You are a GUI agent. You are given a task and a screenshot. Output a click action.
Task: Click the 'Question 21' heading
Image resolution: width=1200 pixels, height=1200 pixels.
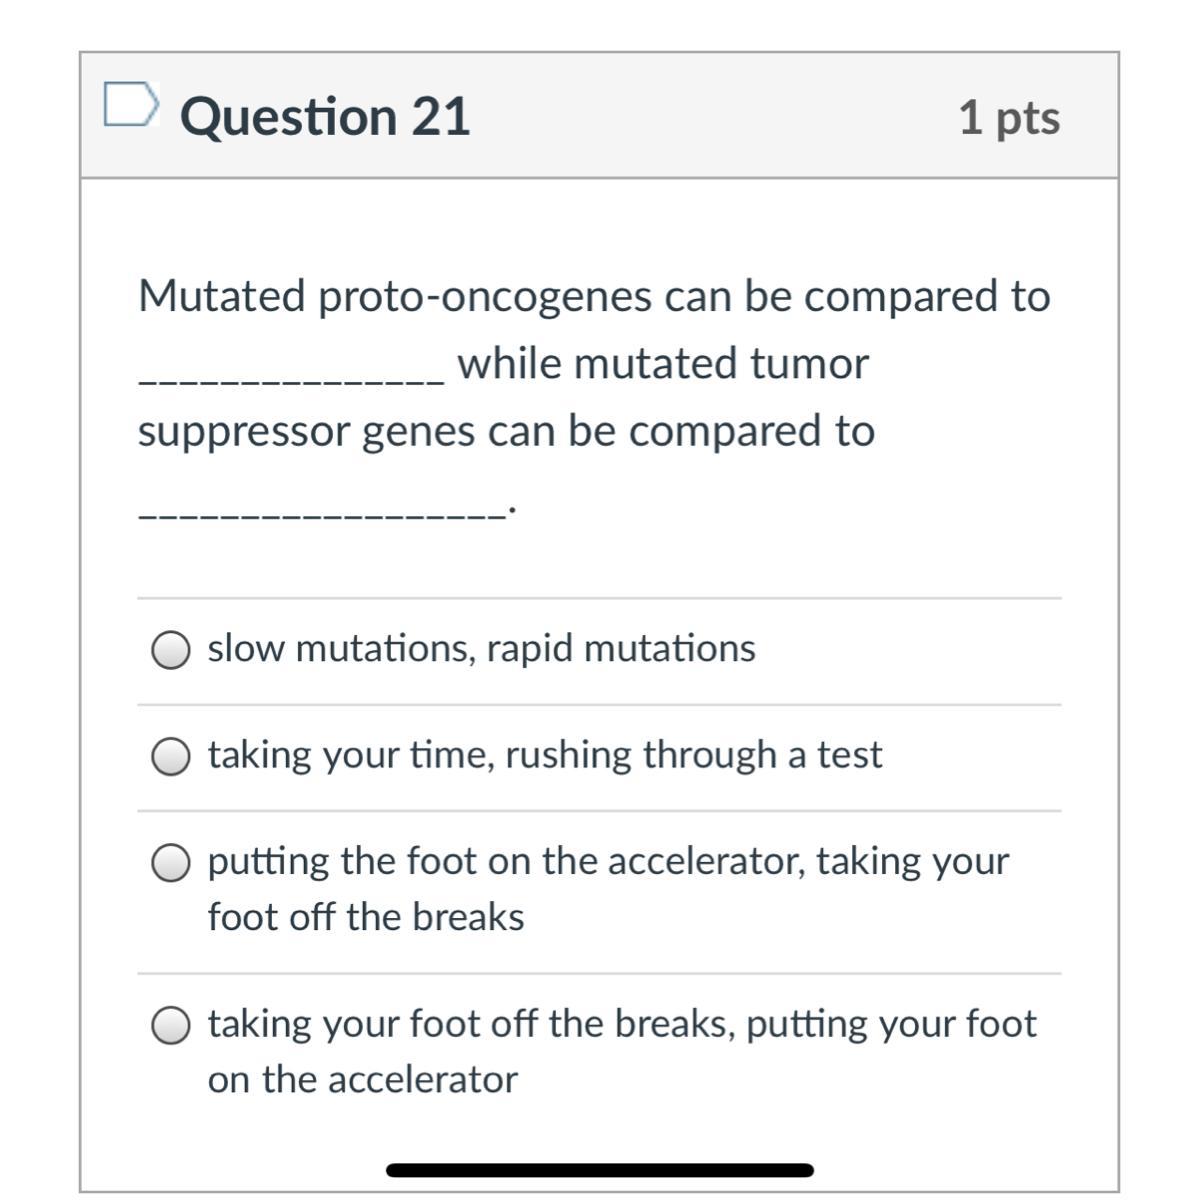(325, 116)
